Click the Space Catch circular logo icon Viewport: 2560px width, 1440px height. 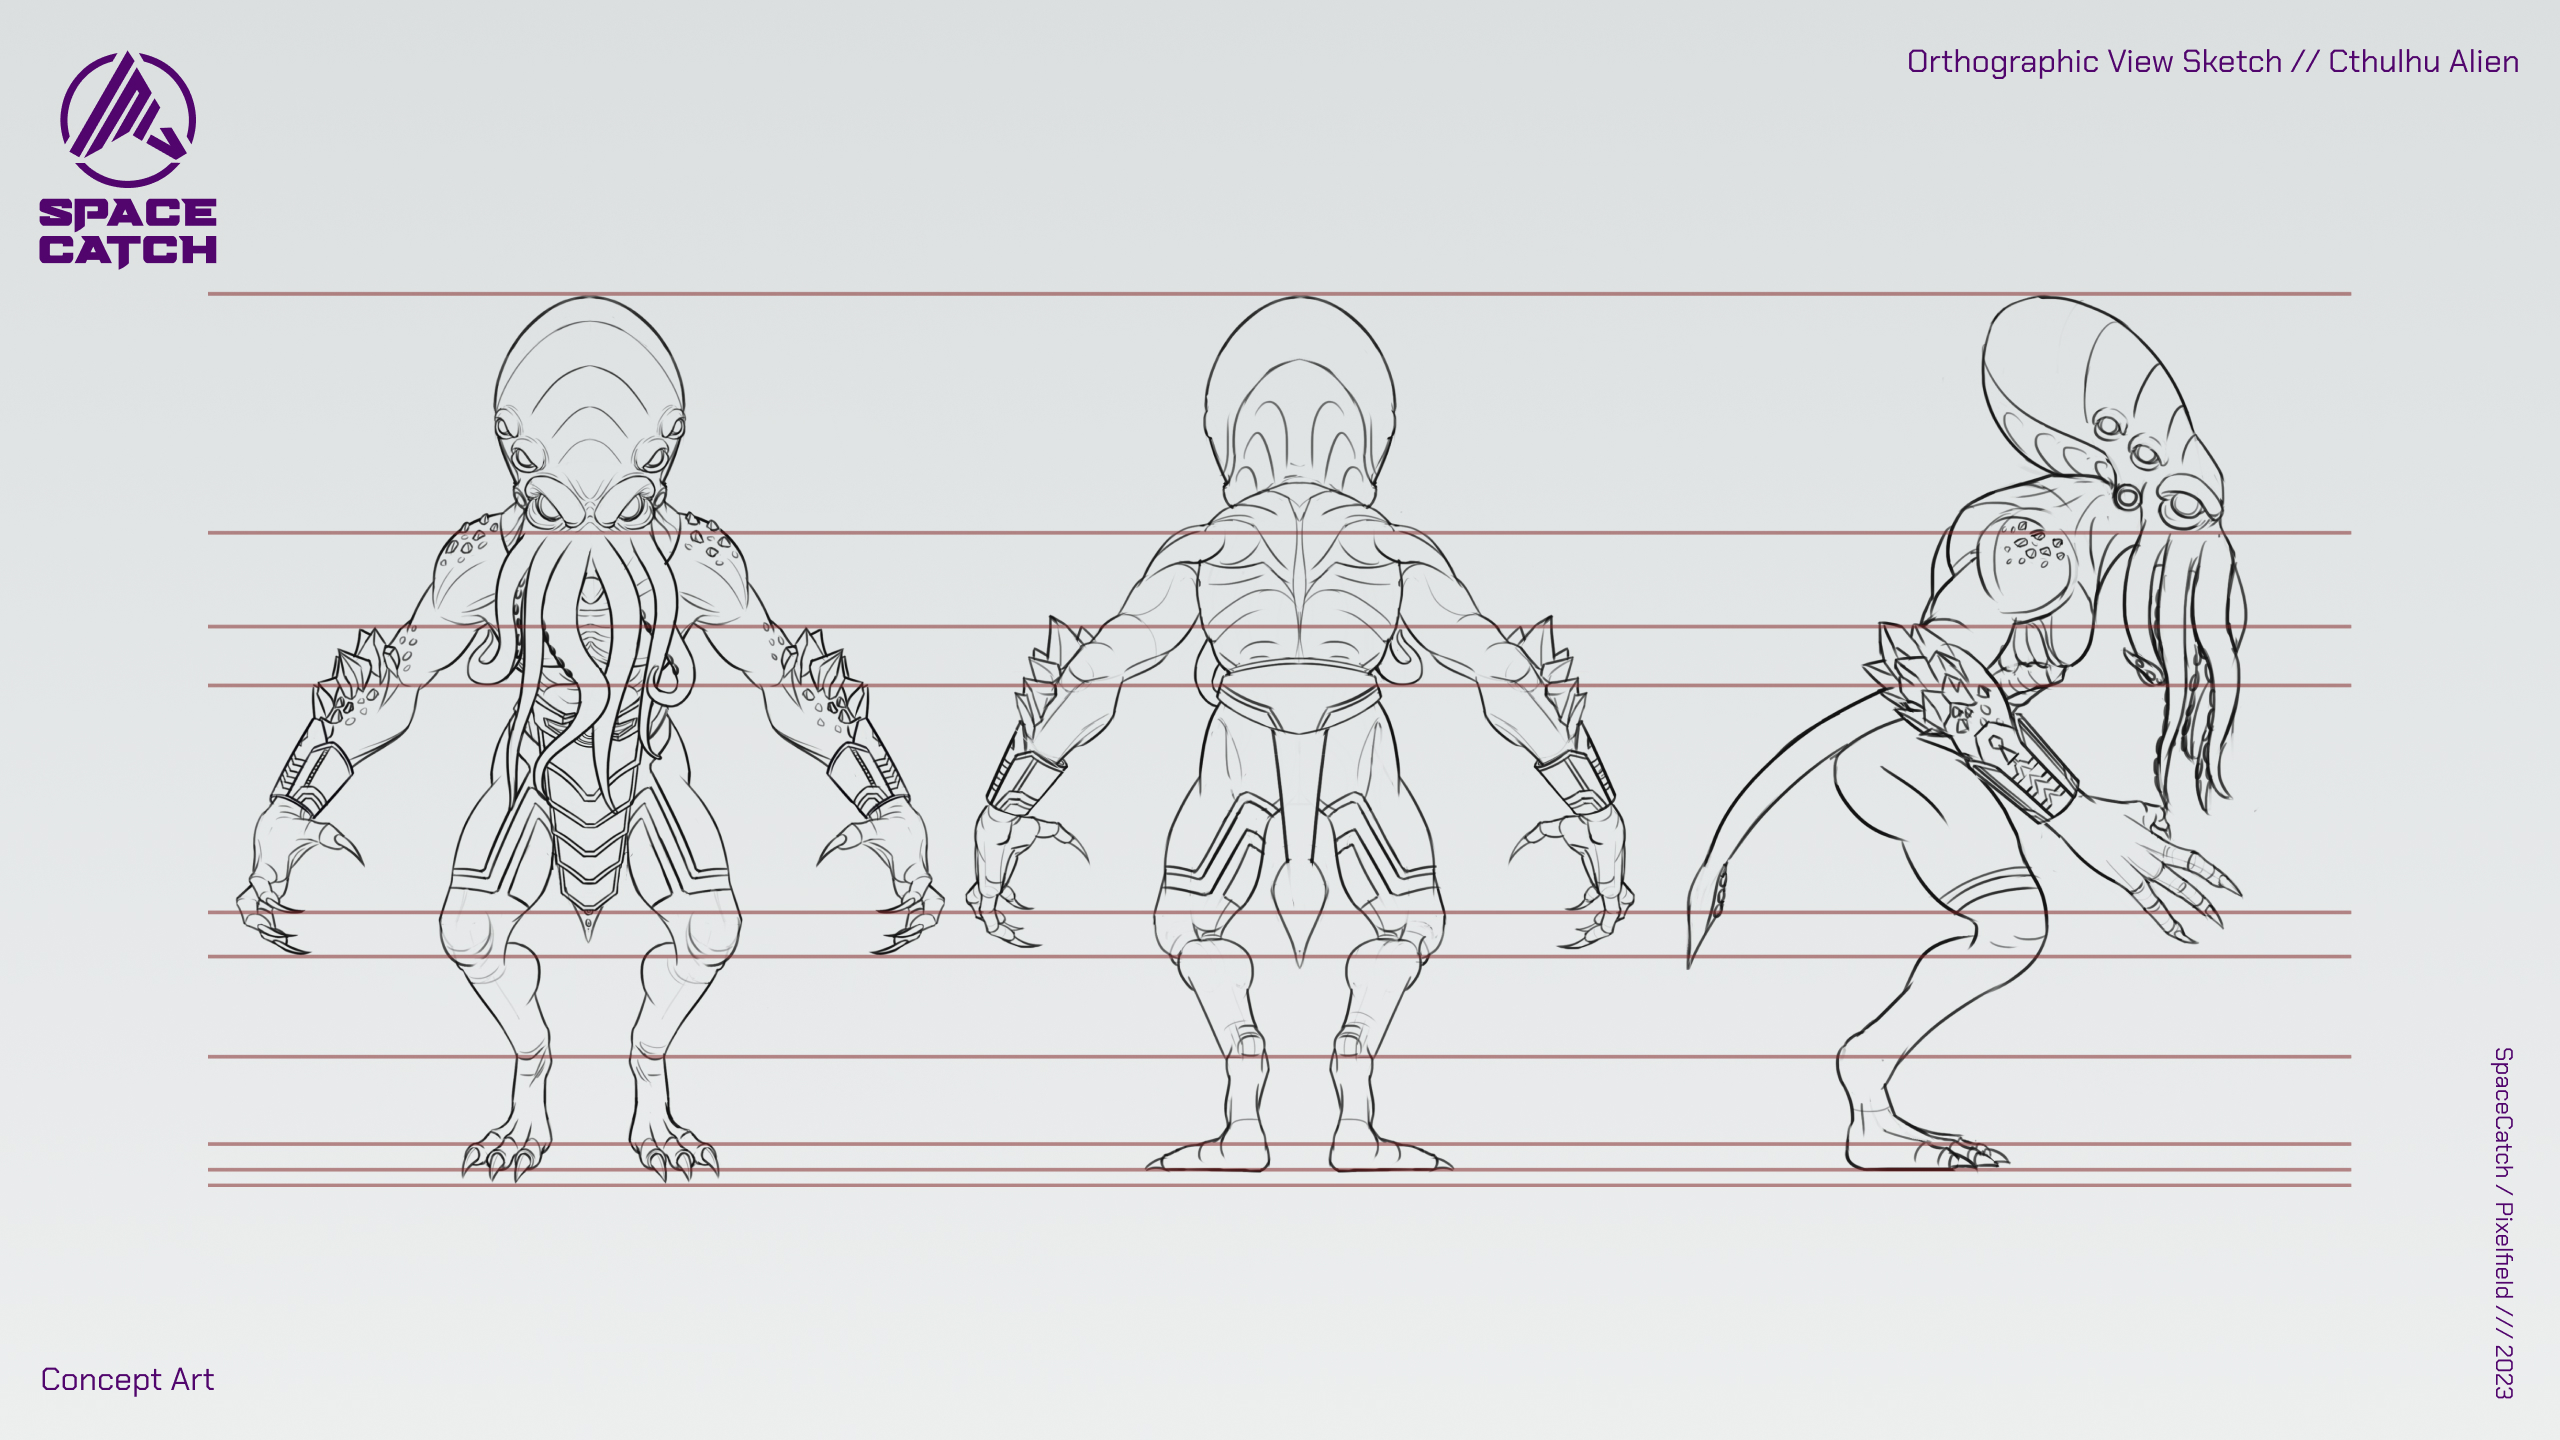coord(128,119)
